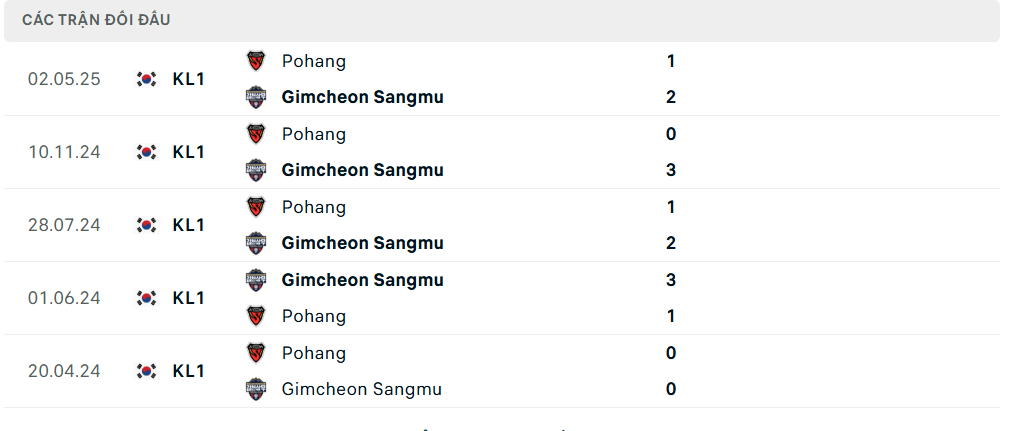The height and width of the screenshot is (431, 1010).
Task: Select Pohang team name in 02.05.25 match
Action: (x=314, y=61)
